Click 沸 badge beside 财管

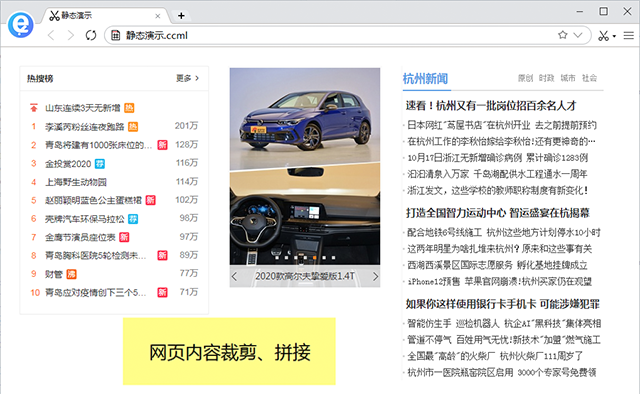coord(71,274)
